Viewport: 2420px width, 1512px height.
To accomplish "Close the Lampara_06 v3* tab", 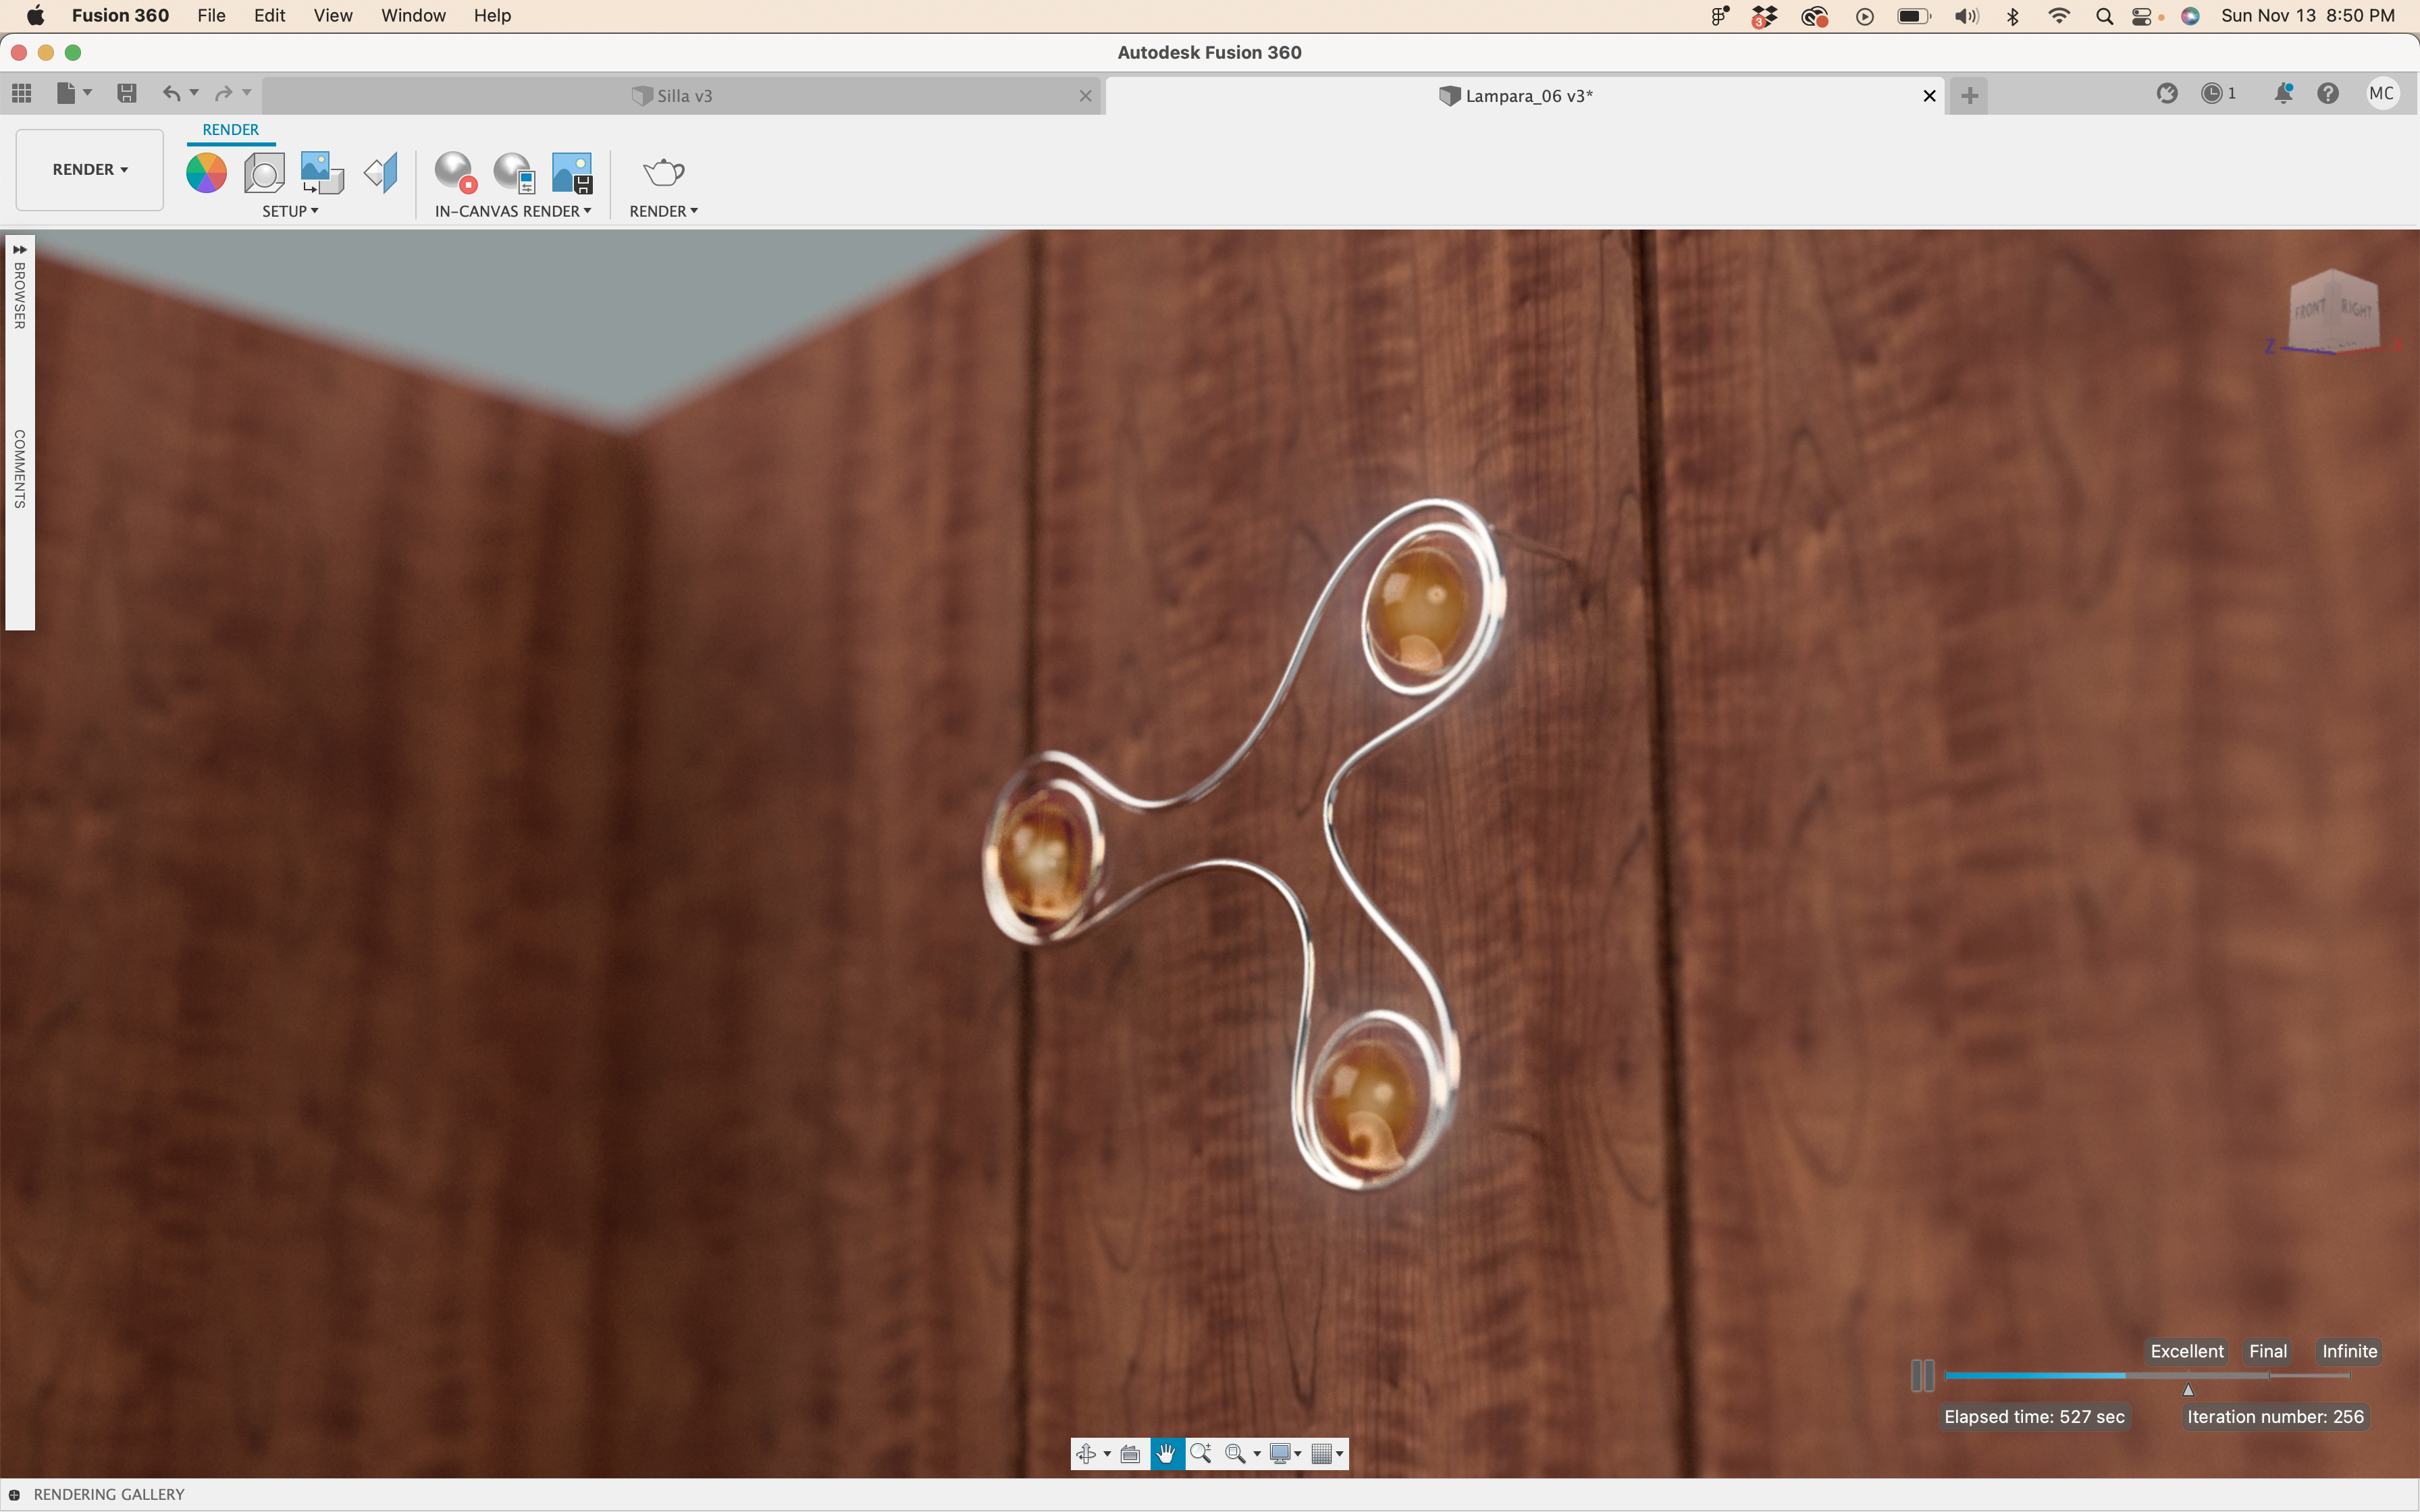I will [1929, 96].
